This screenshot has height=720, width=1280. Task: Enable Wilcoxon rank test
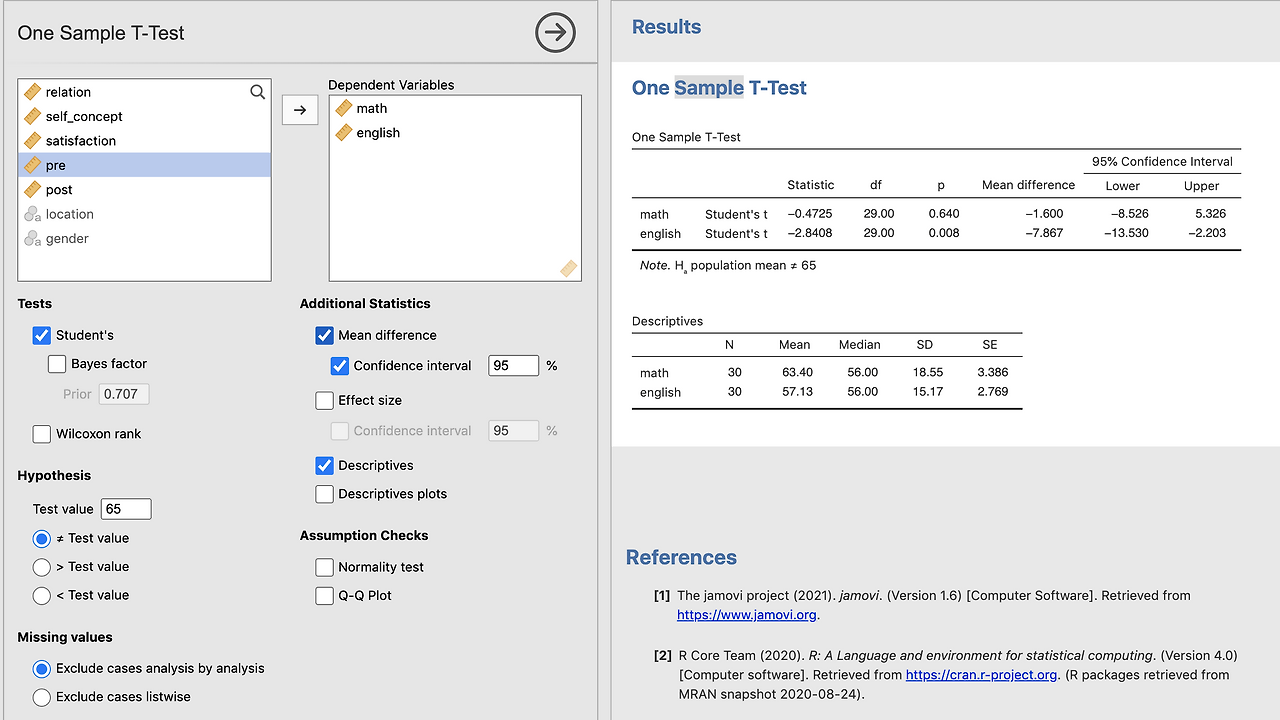42,434
